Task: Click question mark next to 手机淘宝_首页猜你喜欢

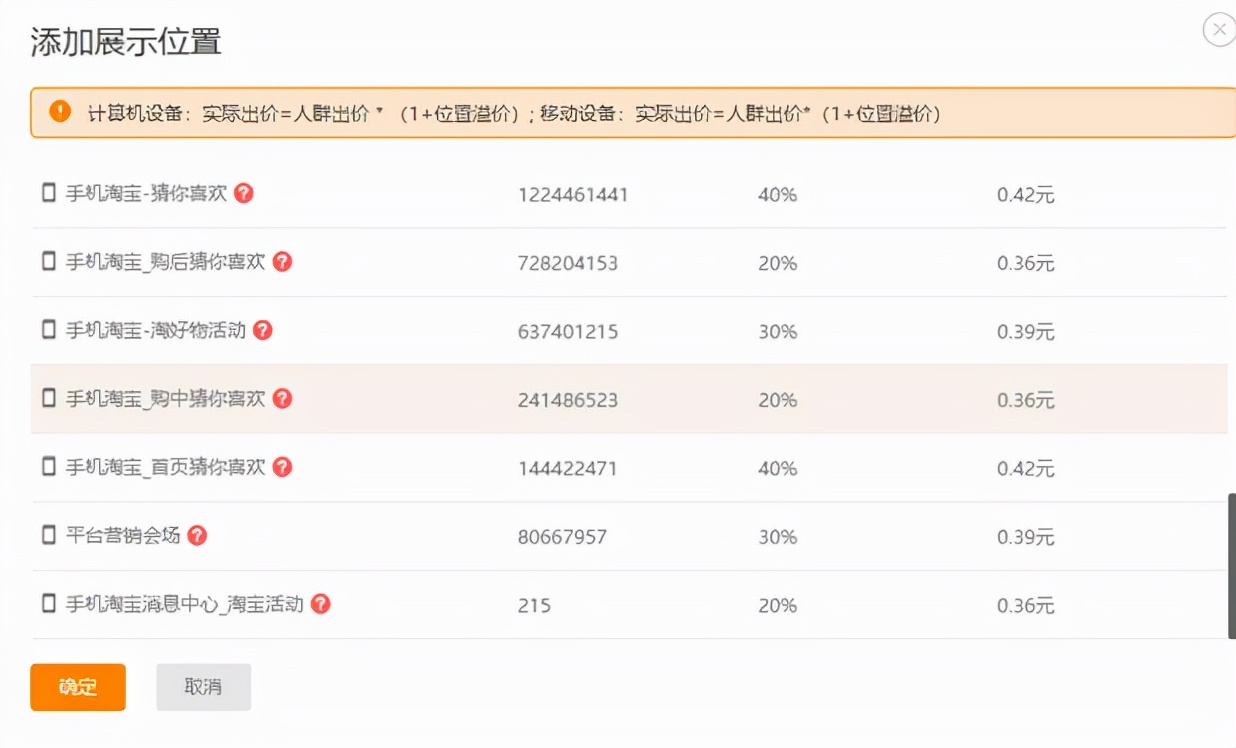Action: [282, 466]
